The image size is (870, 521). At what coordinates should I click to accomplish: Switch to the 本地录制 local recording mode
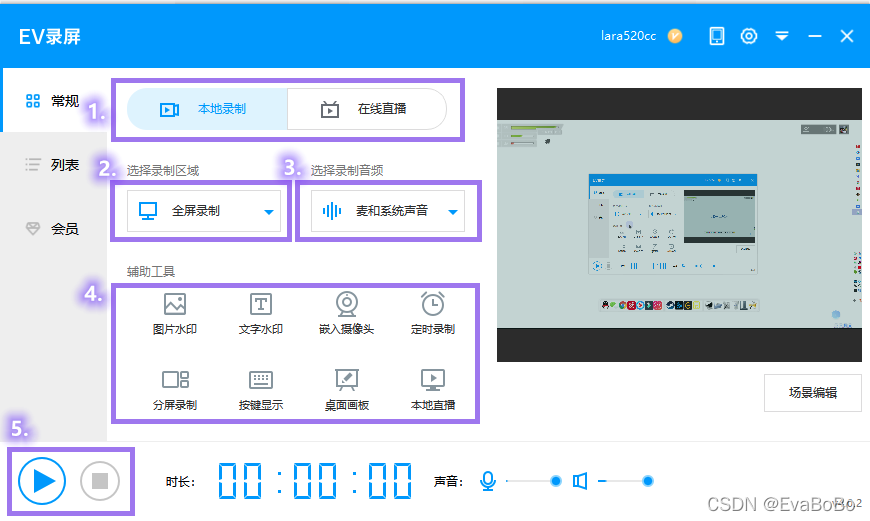tap(208, 109)
